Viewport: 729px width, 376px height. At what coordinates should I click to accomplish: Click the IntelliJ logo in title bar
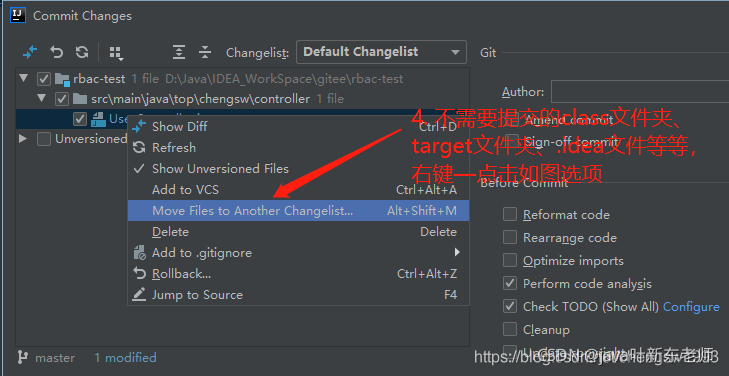pyautogui.click(x=18, y=15)
